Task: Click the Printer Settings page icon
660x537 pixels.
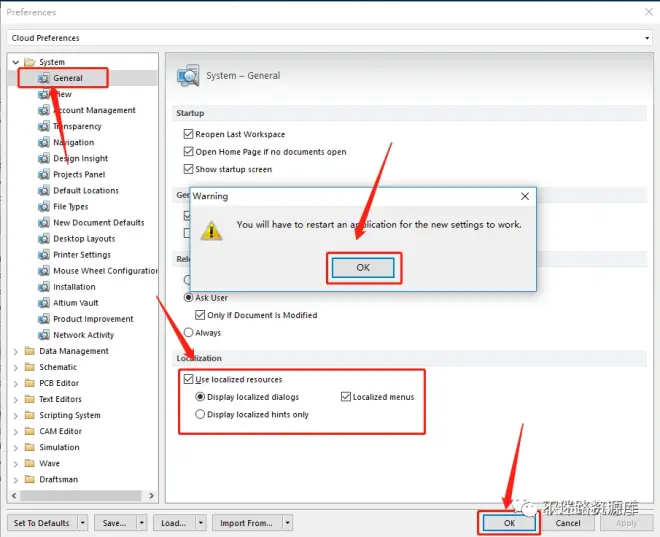Action: pos(43,255)
